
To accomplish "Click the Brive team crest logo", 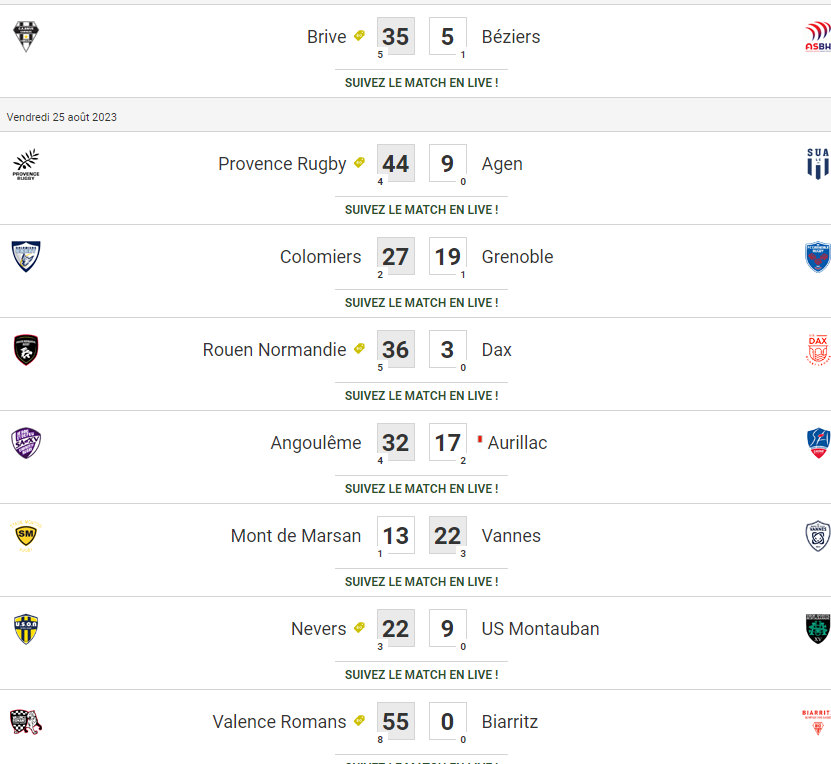I will 26,36.
